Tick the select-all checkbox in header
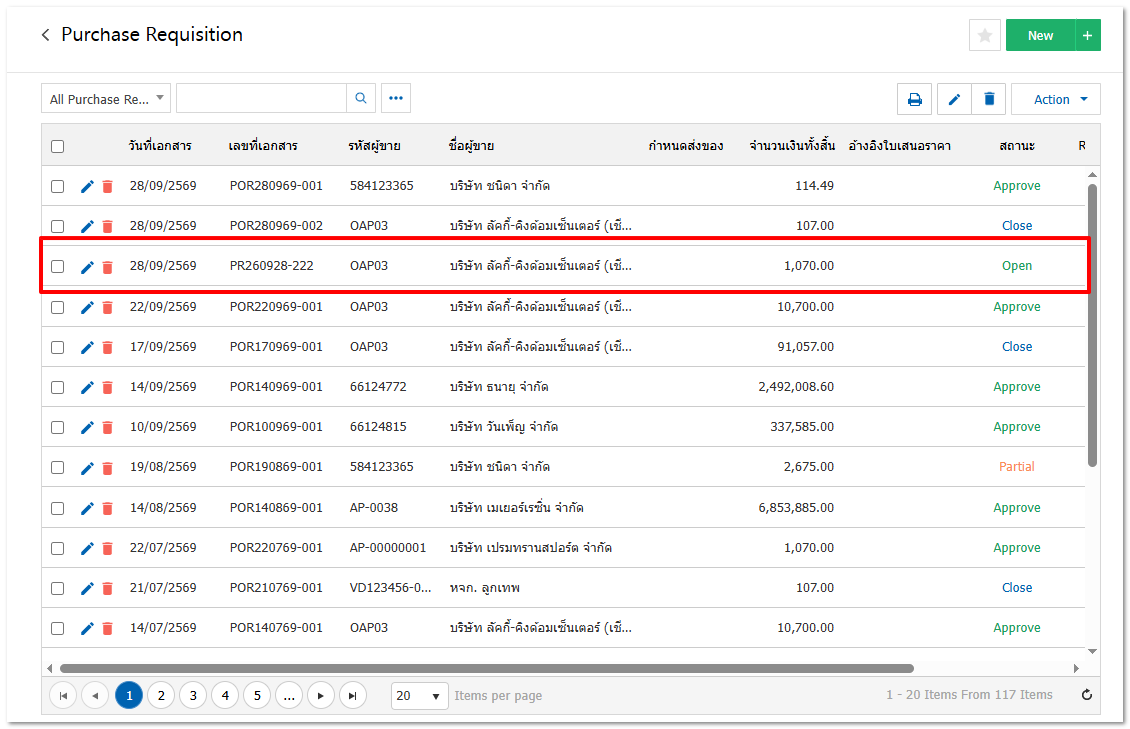This screenshot has width=1130, height=729. [58, 146]
